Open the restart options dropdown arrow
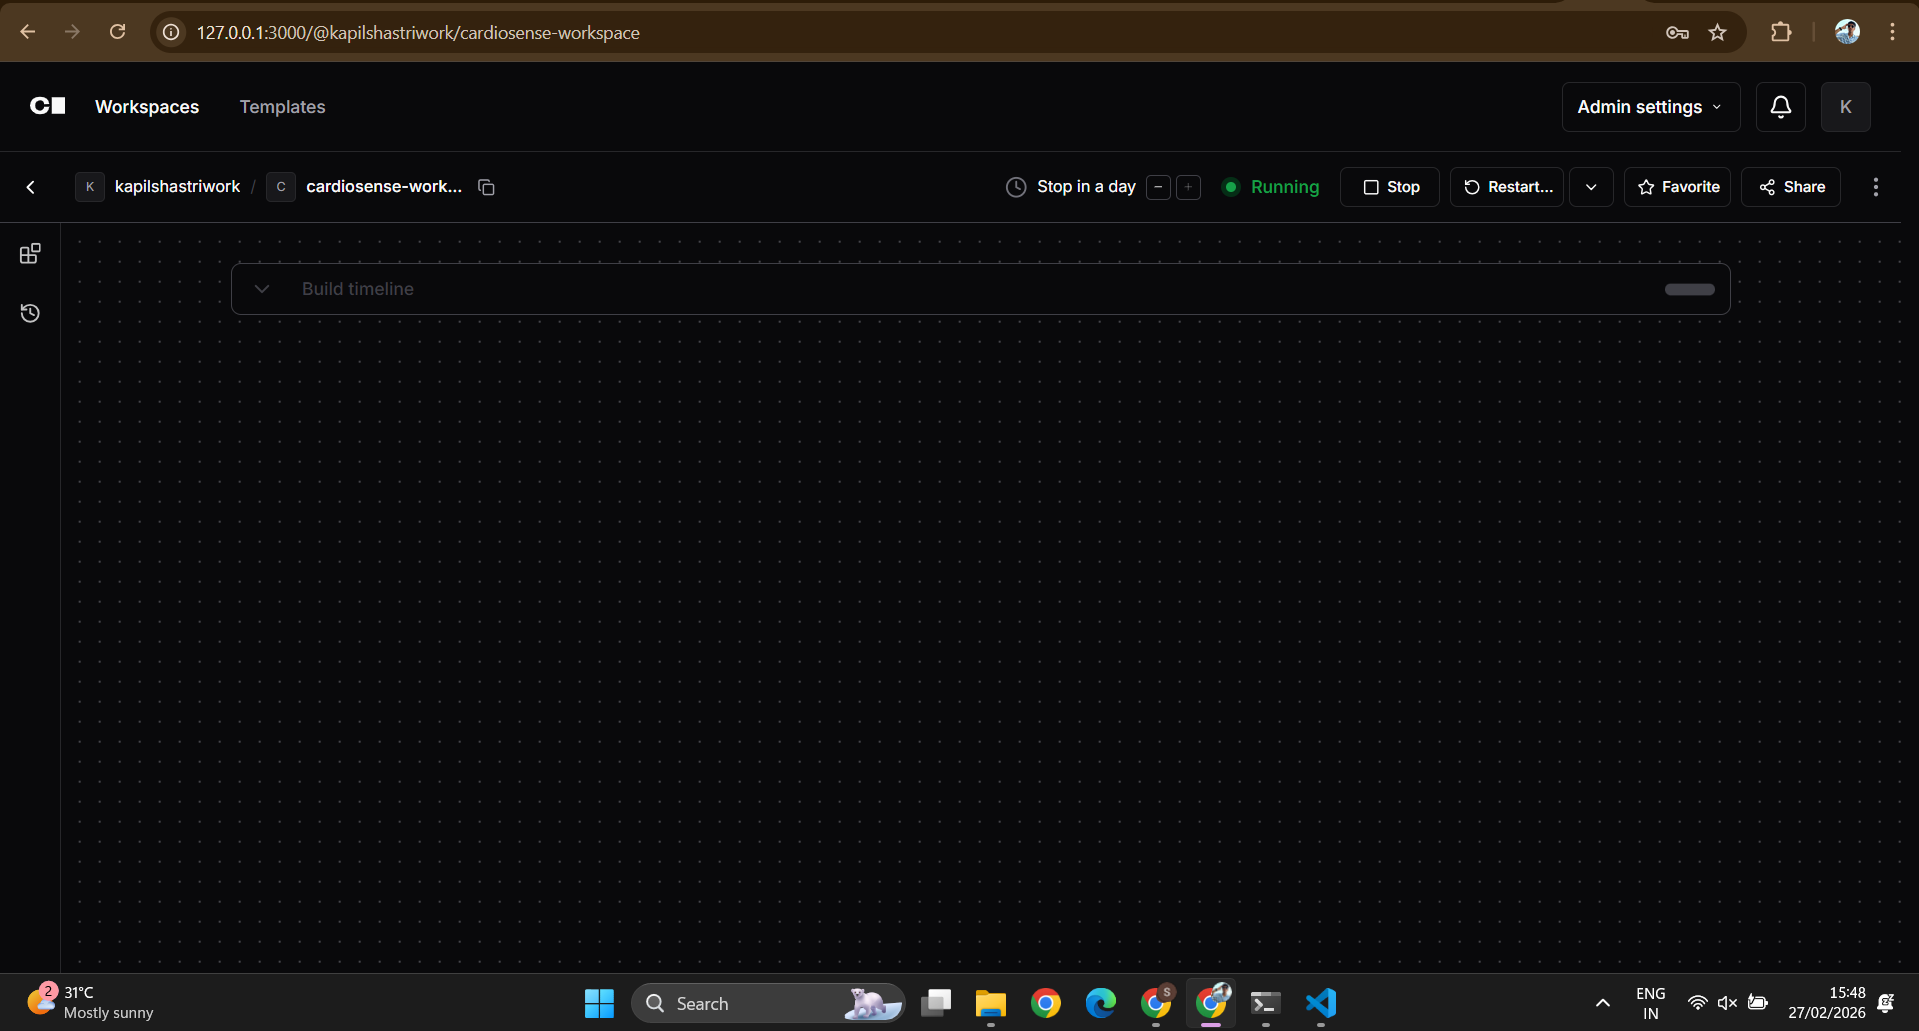The width and height of the screenshot is (1919, 1031). click(1591, 187)
